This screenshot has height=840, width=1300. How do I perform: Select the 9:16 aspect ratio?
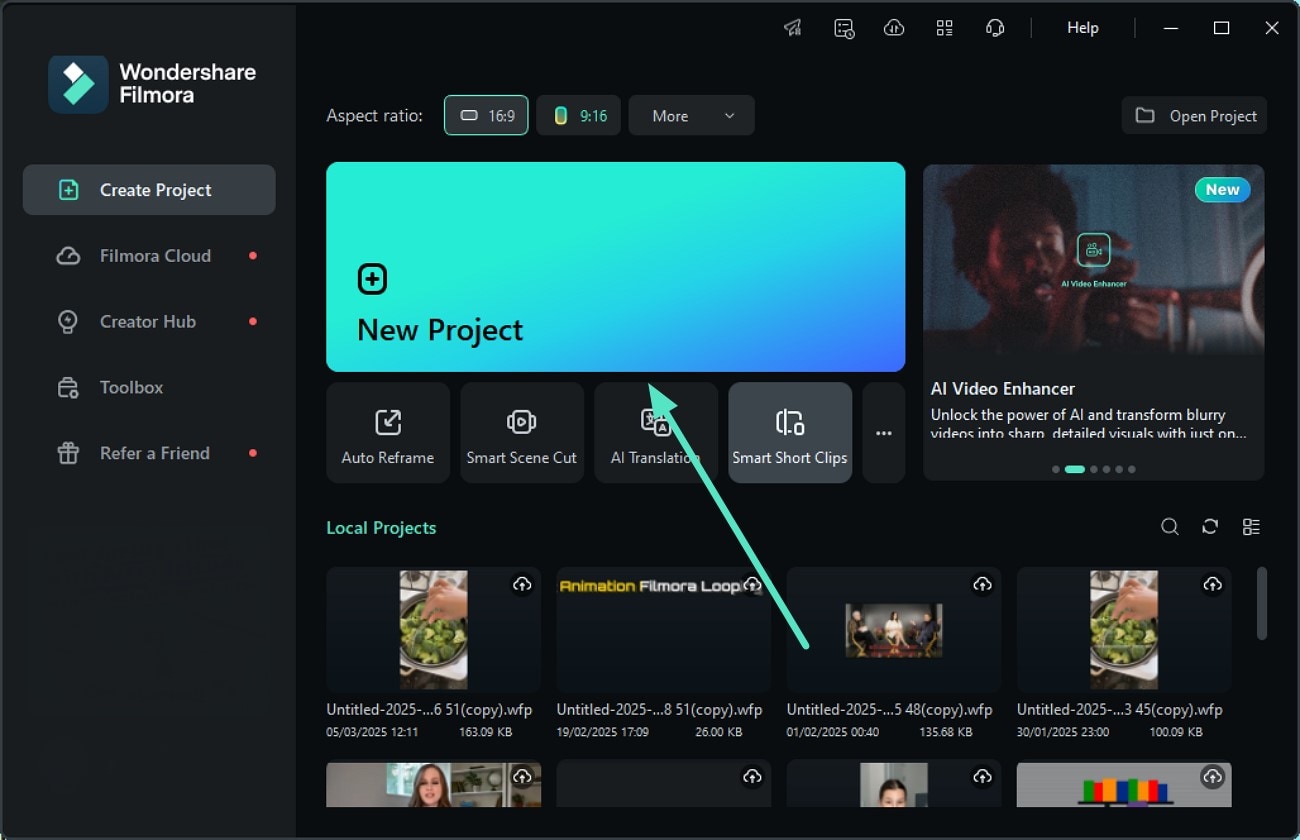(579, 116)
